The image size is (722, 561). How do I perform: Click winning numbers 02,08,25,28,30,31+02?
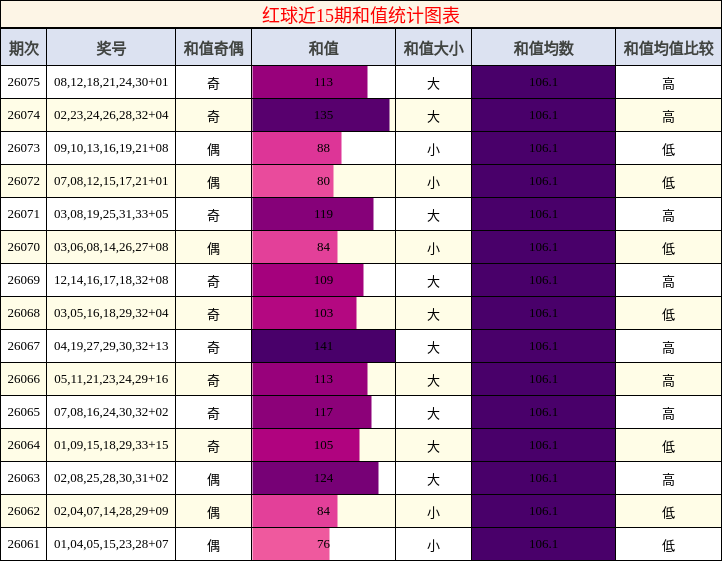111,478
